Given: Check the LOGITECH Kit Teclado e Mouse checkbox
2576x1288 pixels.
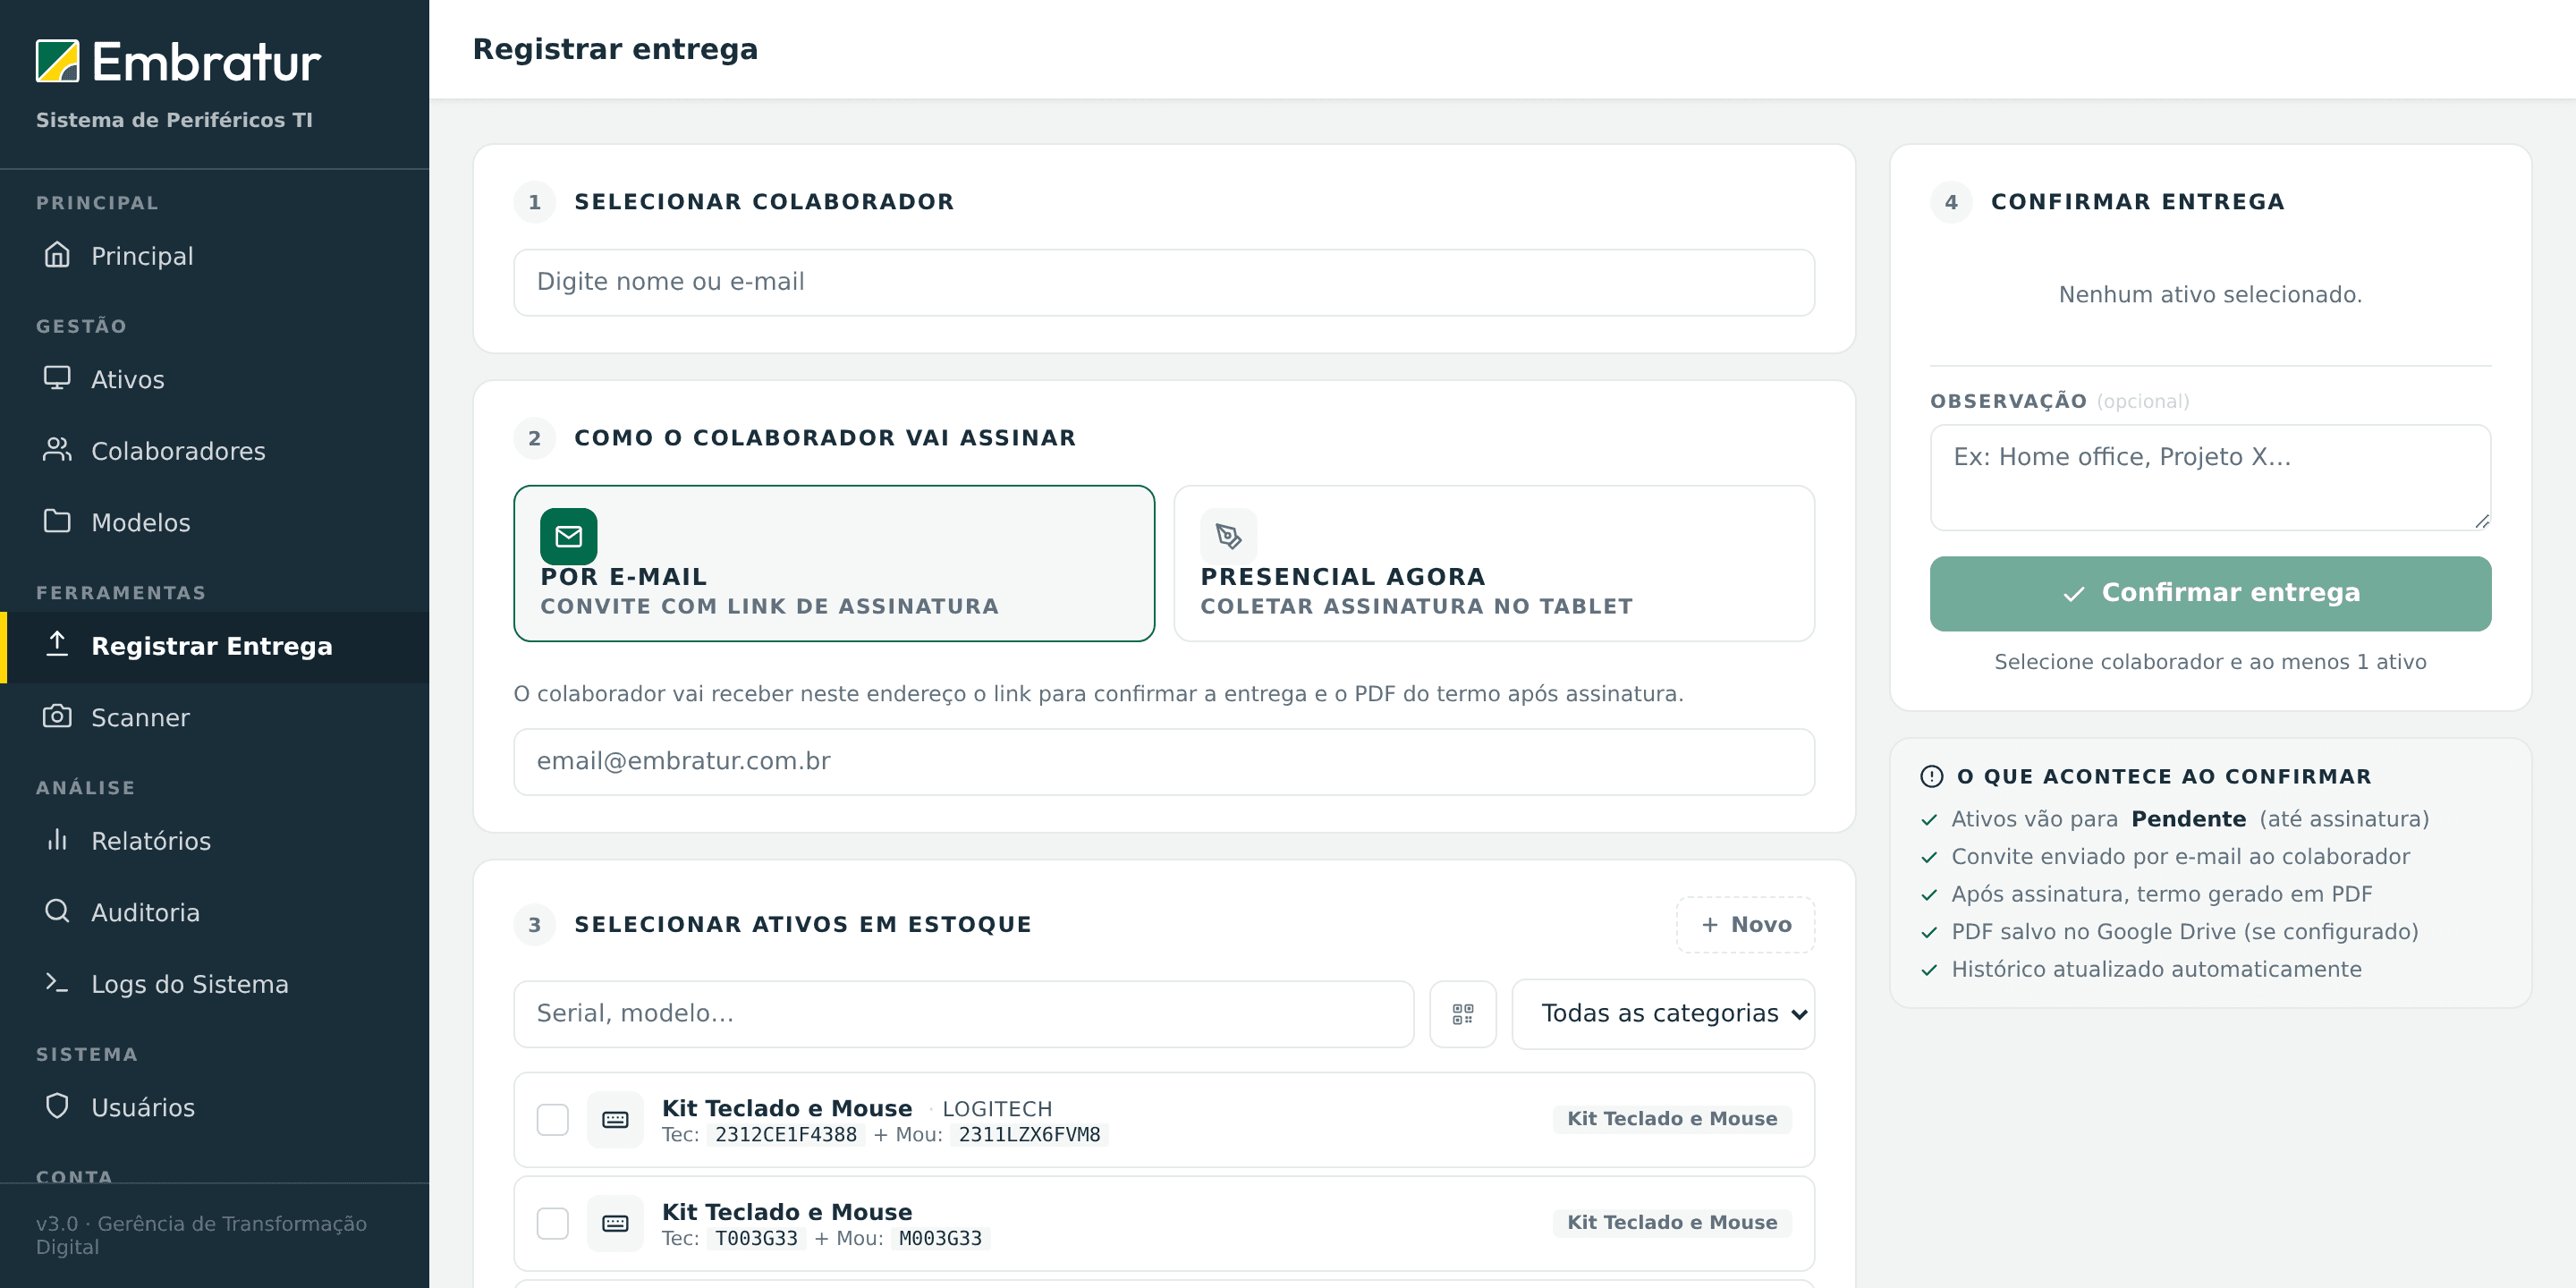Looking at the screenshot, I should pos(553,1120).
